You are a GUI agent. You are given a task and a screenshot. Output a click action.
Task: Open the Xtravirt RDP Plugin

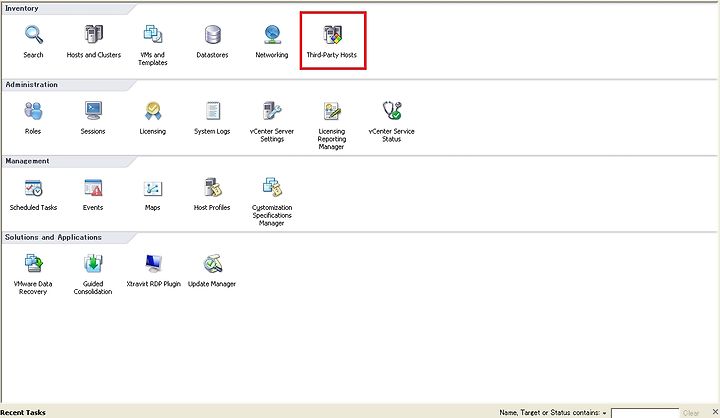click(x=153, y=264)
